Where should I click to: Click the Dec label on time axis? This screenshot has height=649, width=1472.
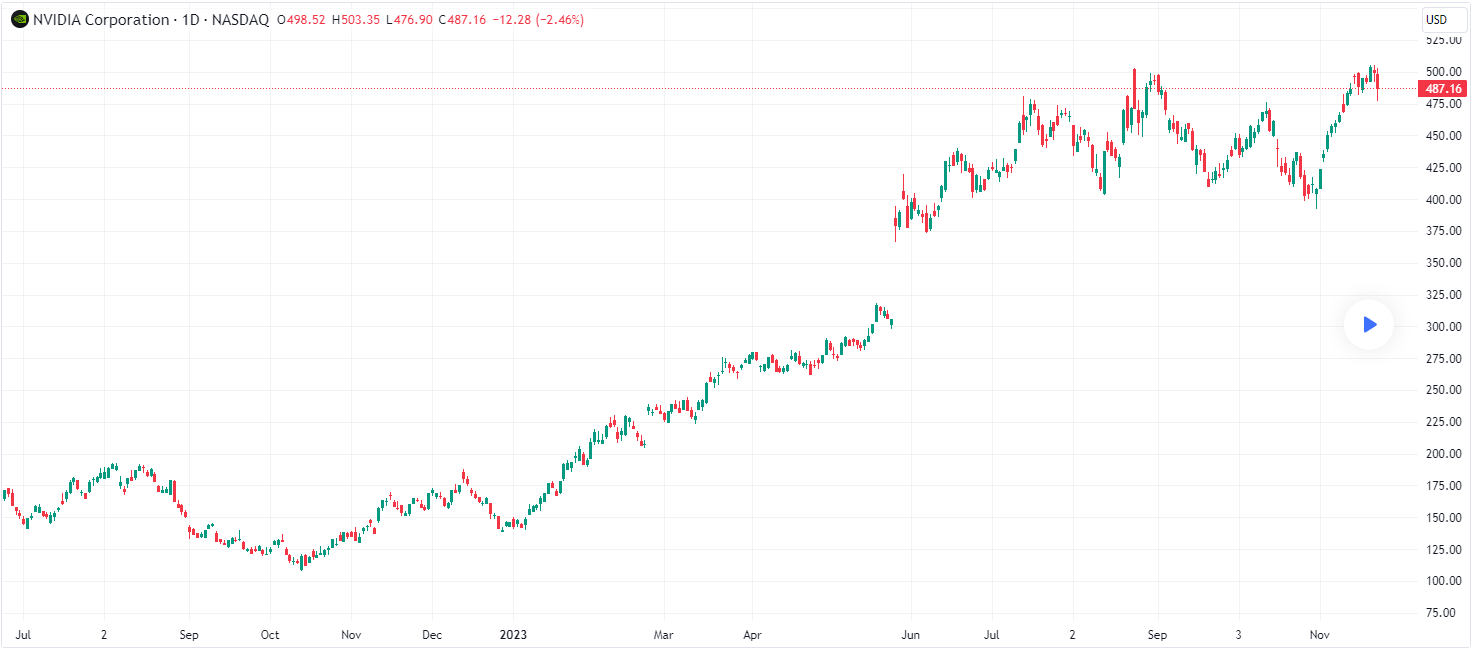coord(431,634)
